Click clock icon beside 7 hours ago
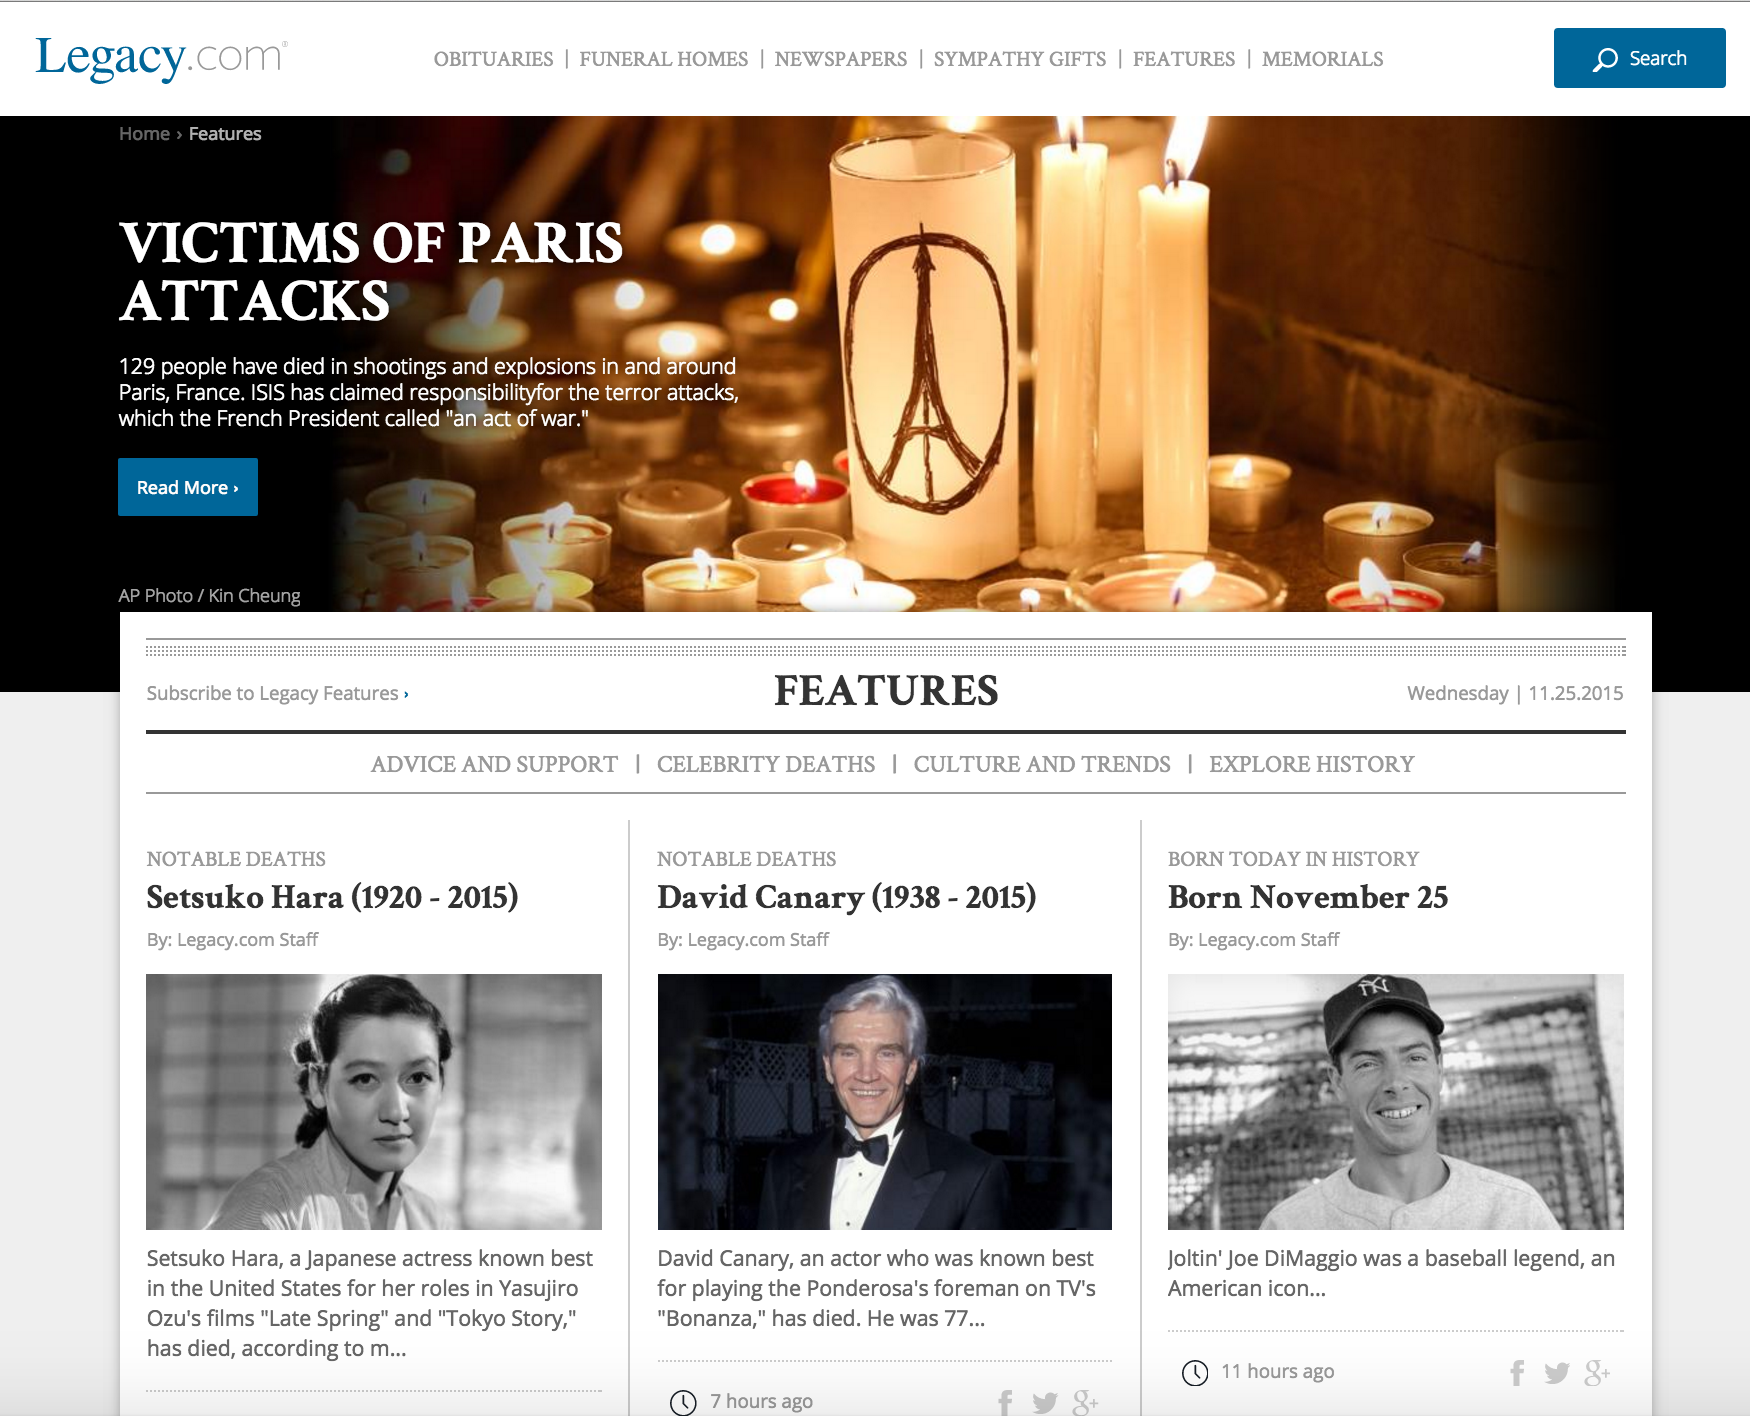The width and height of the screenshot is (1750, 1416). coord(683,1402)
